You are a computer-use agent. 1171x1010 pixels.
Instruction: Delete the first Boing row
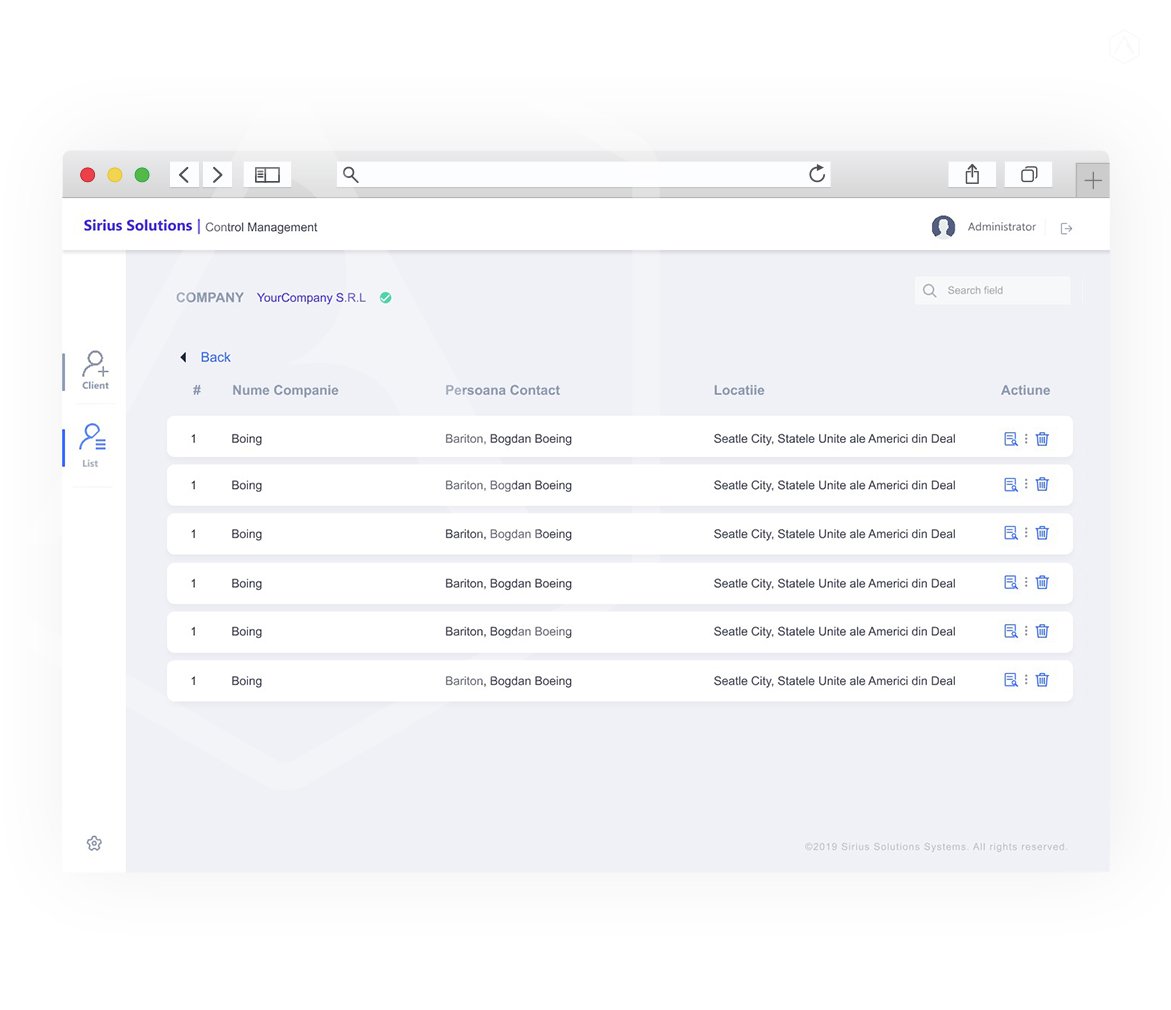pyautogui.click(x=1042, y=438)
